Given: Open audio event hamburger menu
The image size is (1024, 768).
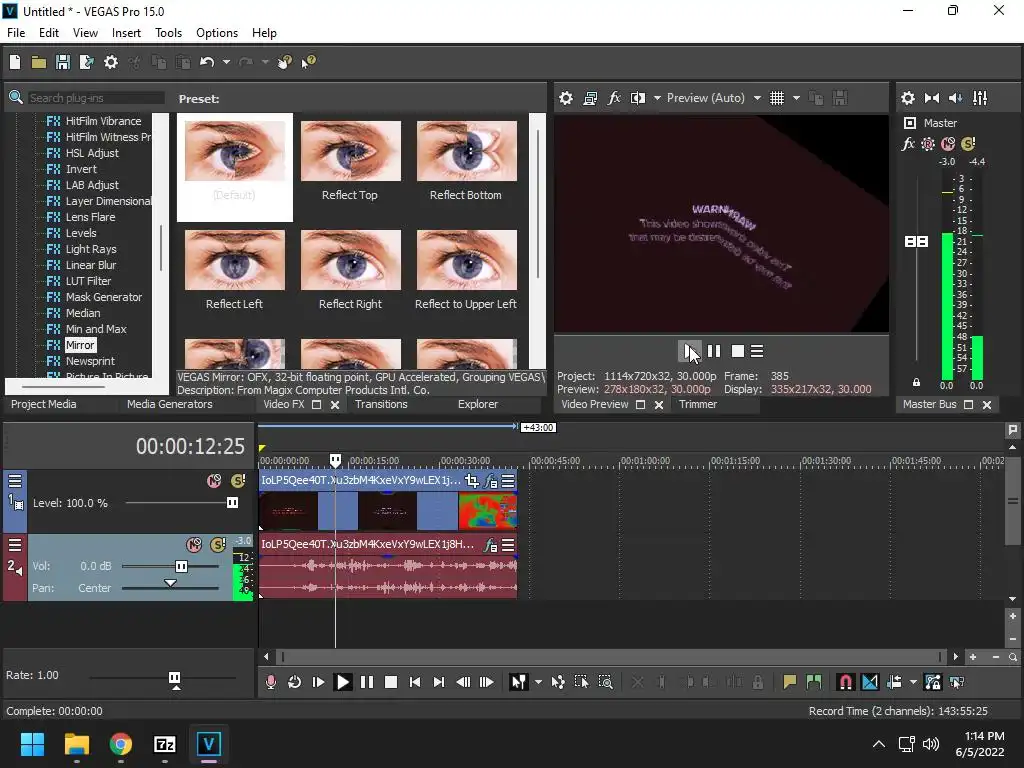Looking at the screenshot, I should [x=508, y=545].
